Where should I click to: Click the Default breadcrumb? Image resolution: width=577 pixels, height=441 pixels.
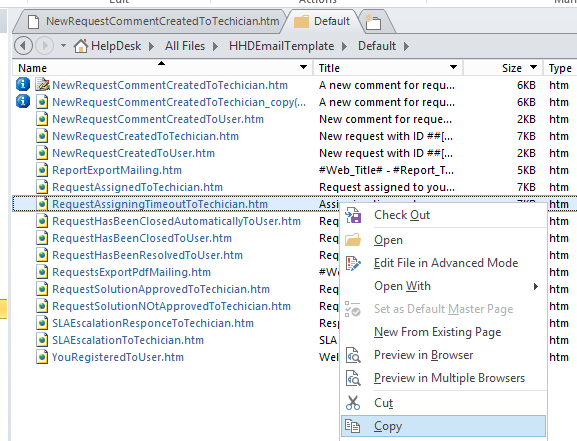point(377,46)
